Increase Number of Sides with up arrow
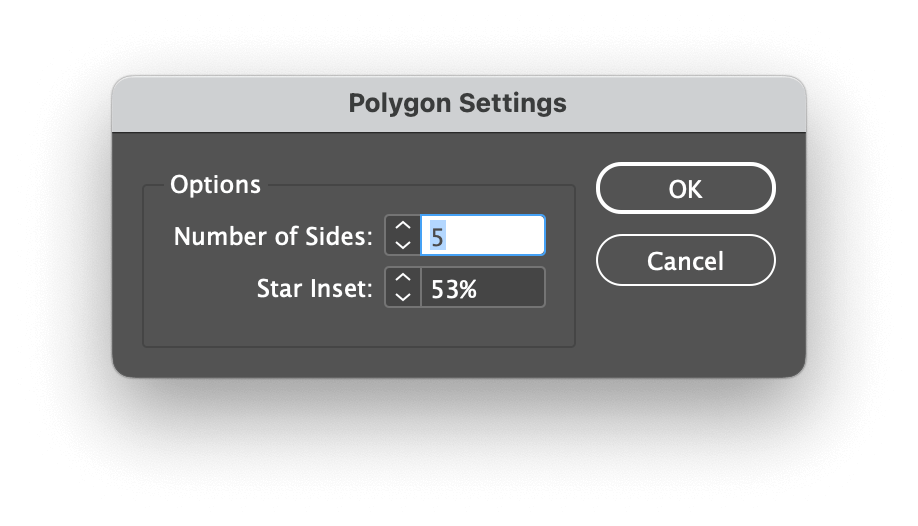This screenshot has width=918, height=526. [x=403, y=226]
